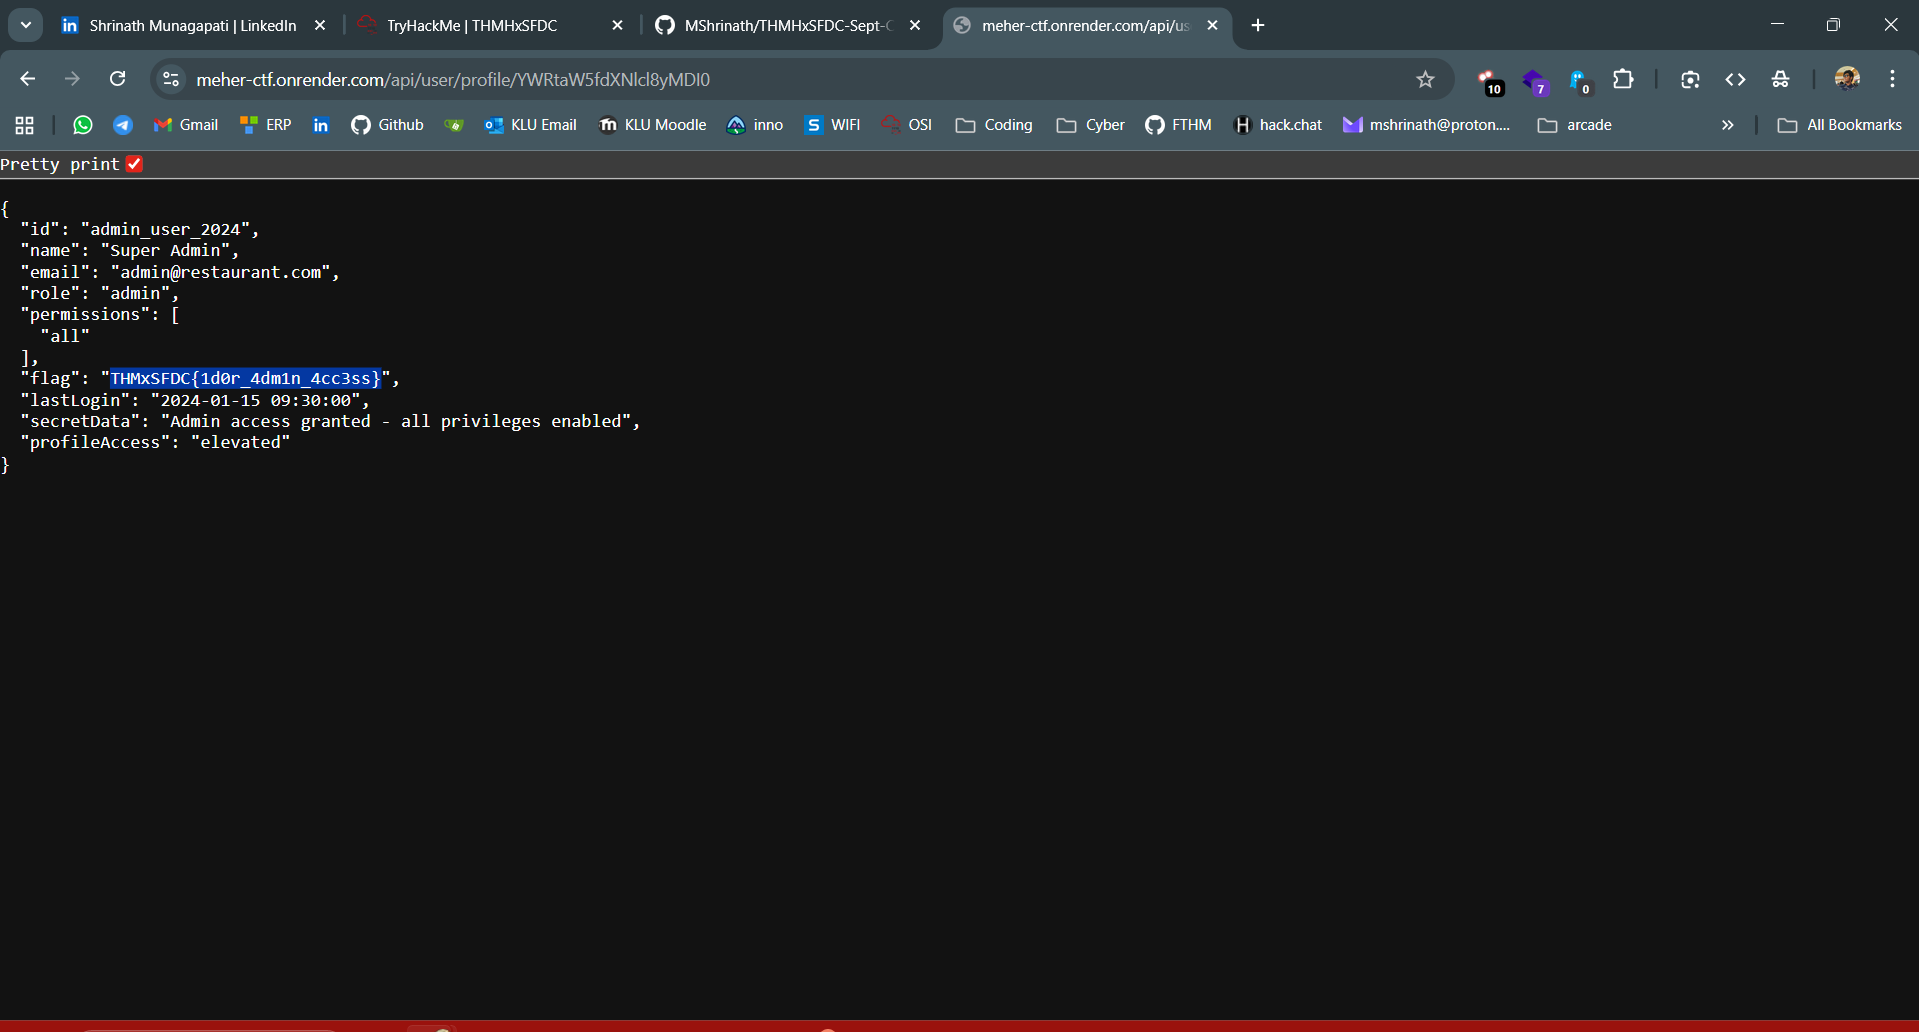1919x1032 pixels.
Task: Open the Telegram bookmark icon
Action: click(123, 125)
